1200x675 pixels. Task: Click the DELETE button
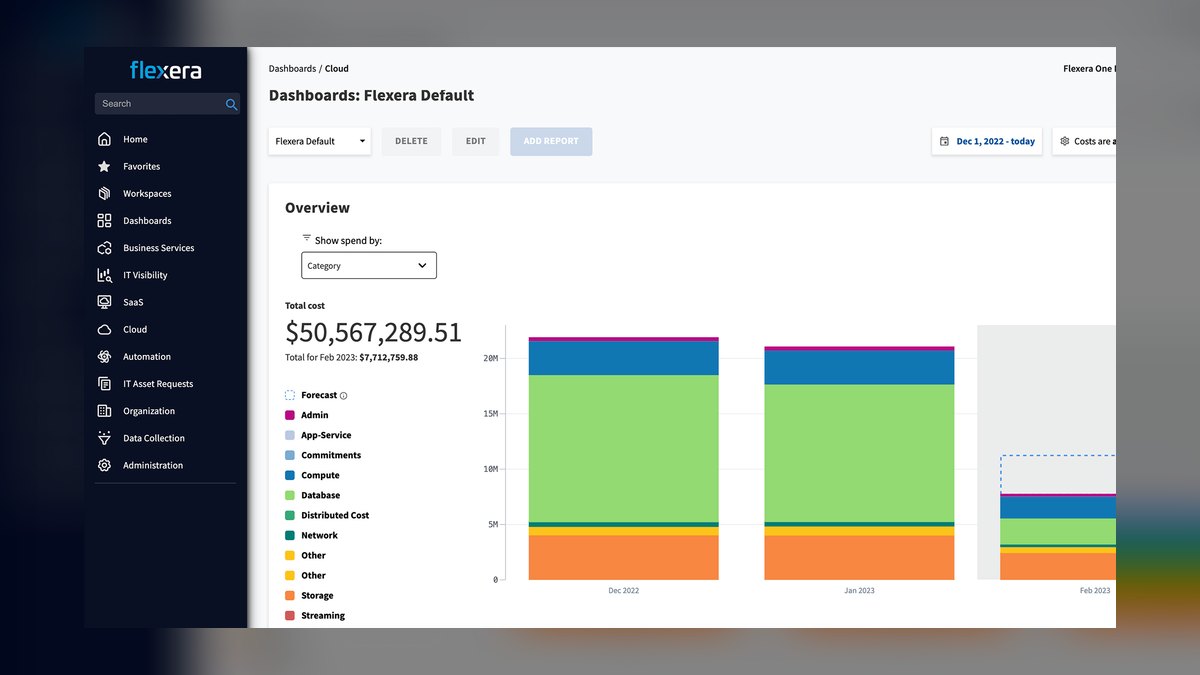tap(411, 141)
